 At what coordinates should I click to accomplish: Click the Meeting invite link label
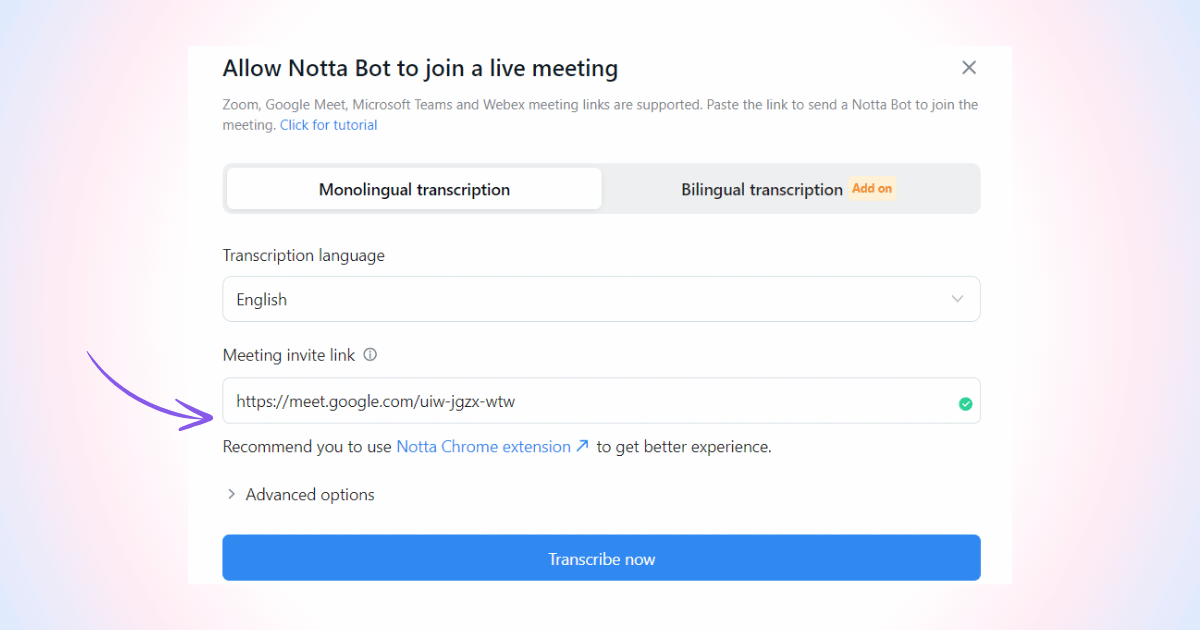289,355
